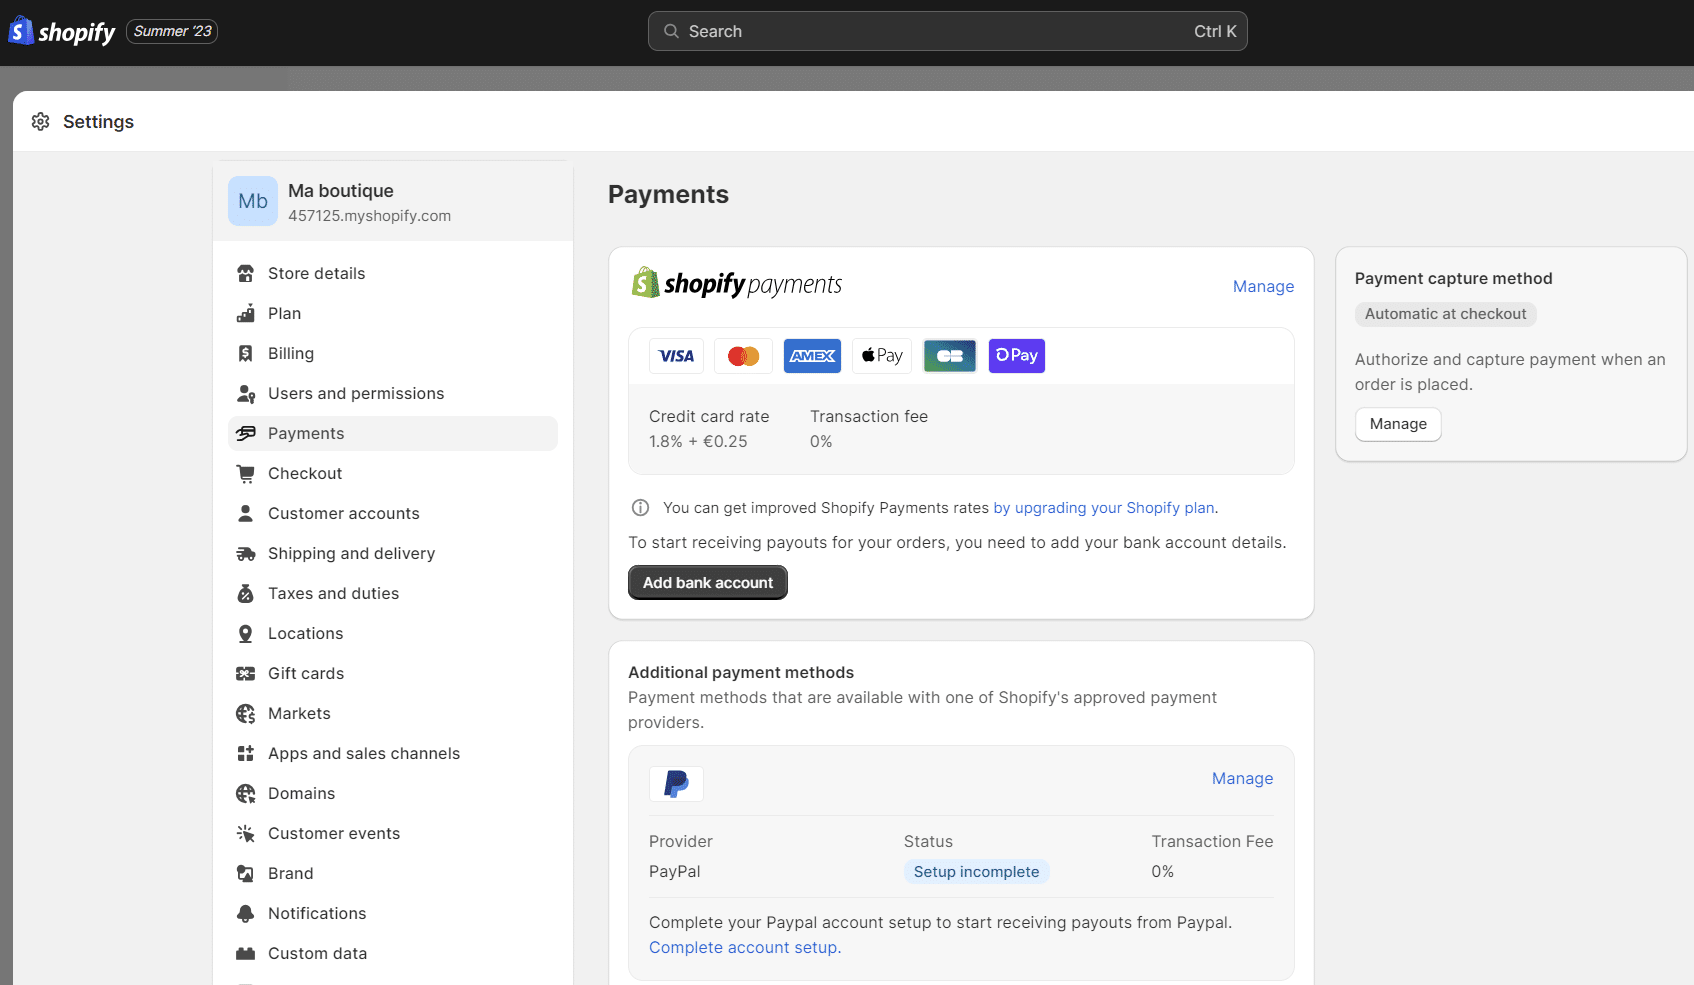Click '457125.myshopify.com' store URL text
Image resolution: width=1694 pixels, height=985 pixels.
click(369, 216)
